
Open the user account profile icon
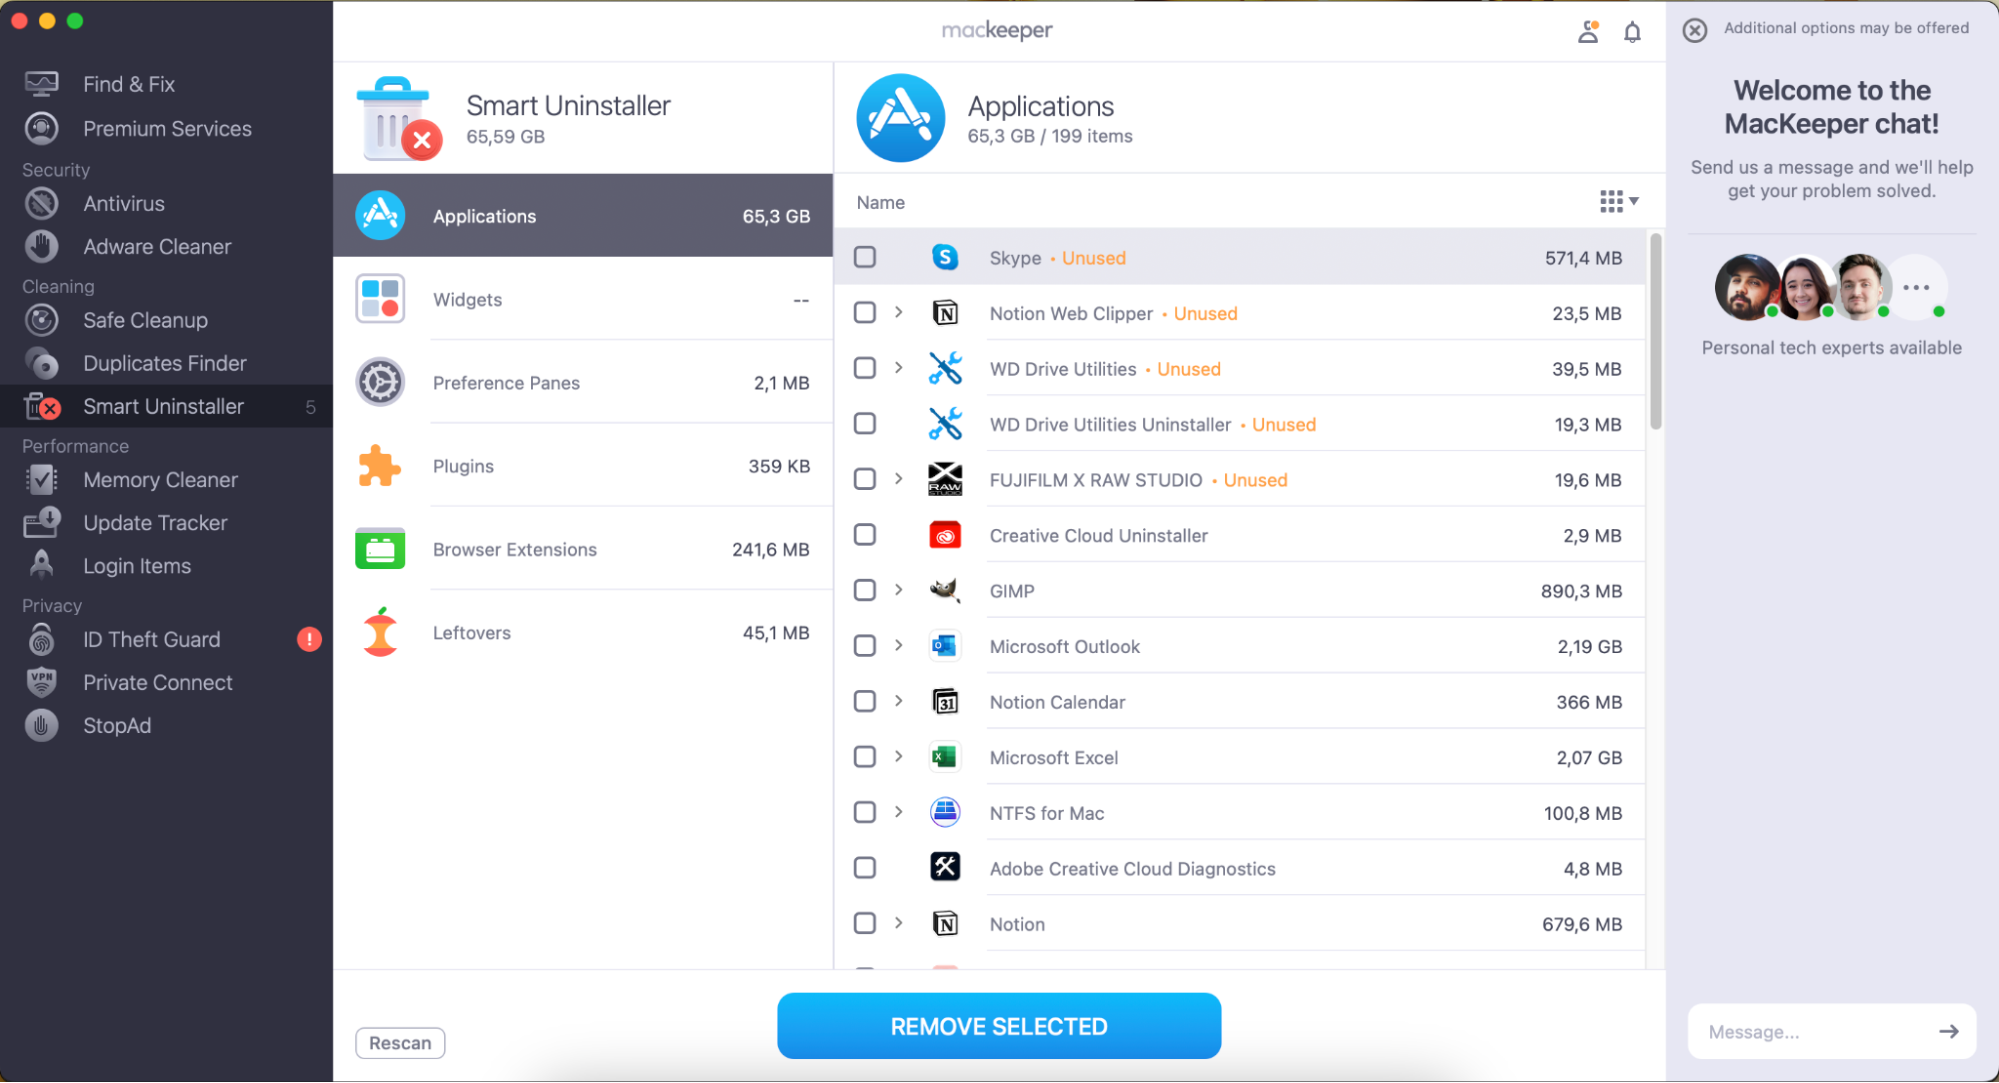(1588, 32)
